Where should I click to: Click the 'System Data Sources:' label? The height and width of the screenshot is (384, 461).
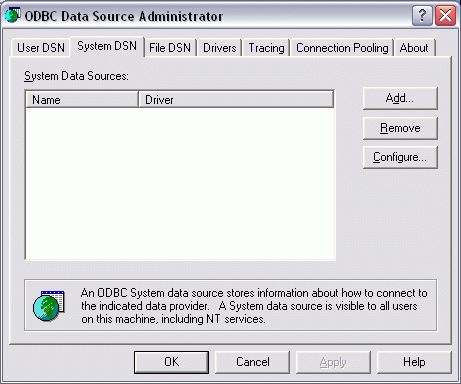pyautogui.click(x=76, y=76)
